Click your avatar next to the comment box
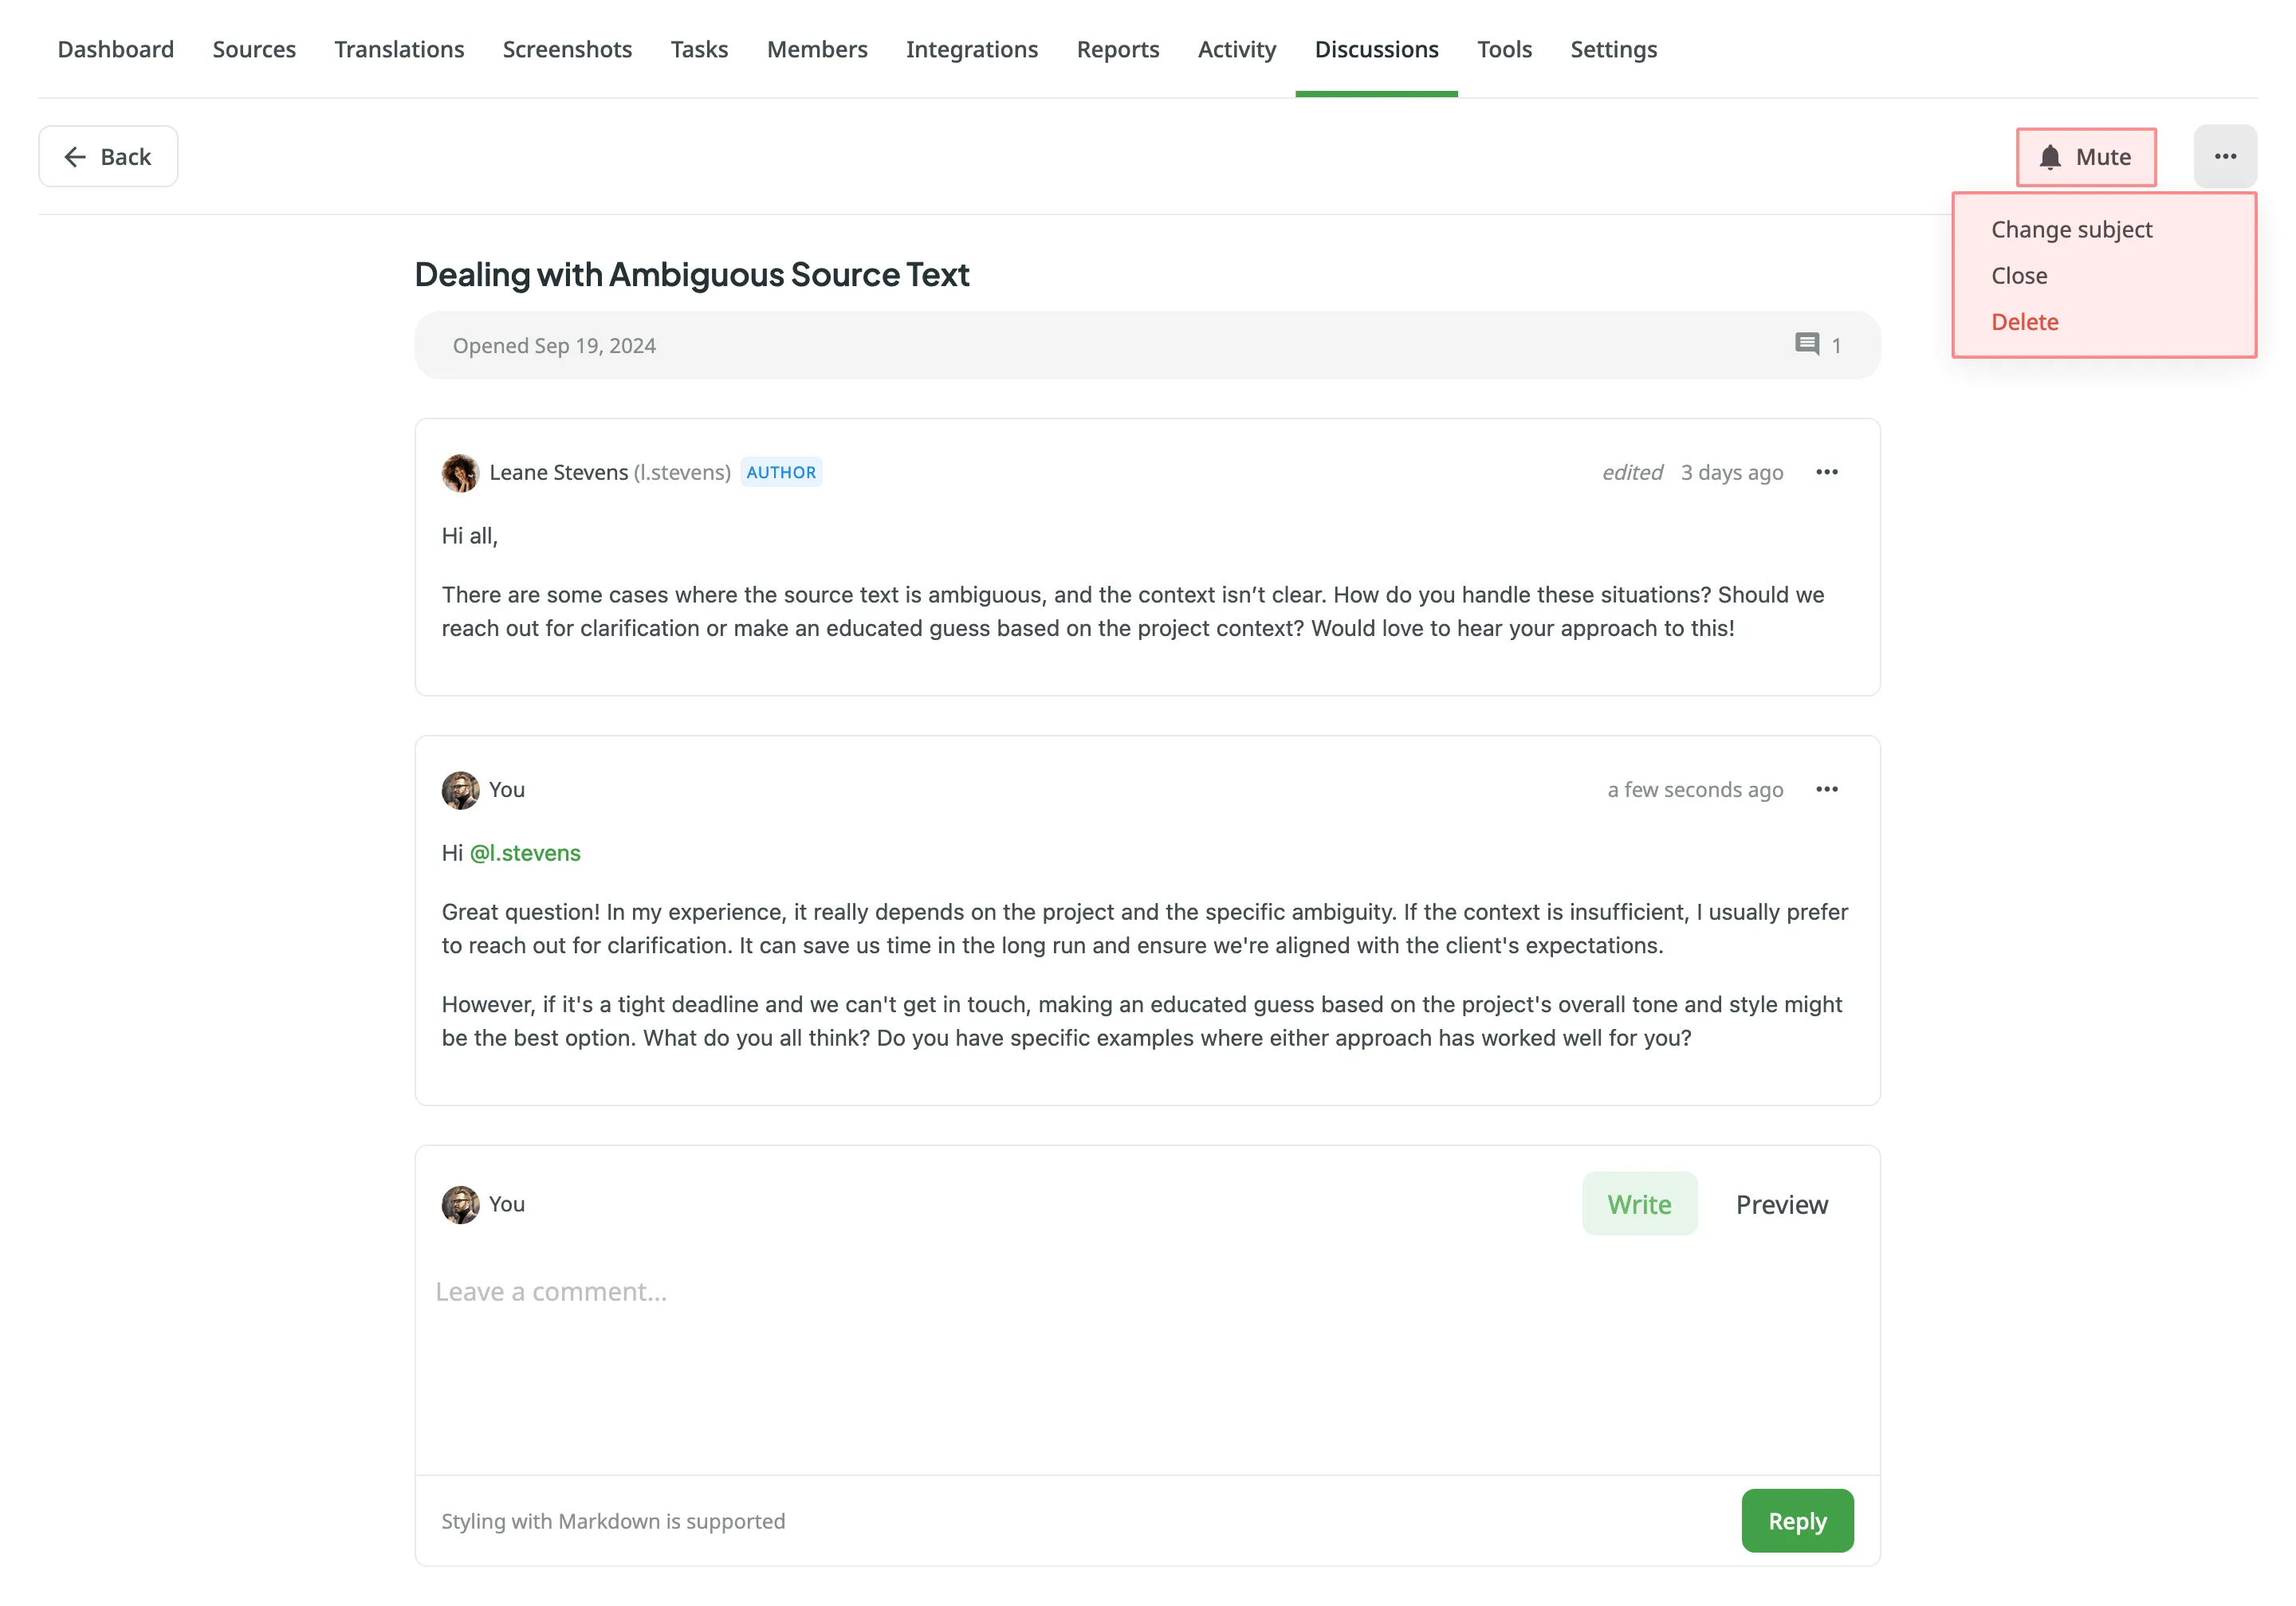Image resolution: width=2296 pixels, height=1606 pixels. pyautogui.click(x=460, y=1205)
